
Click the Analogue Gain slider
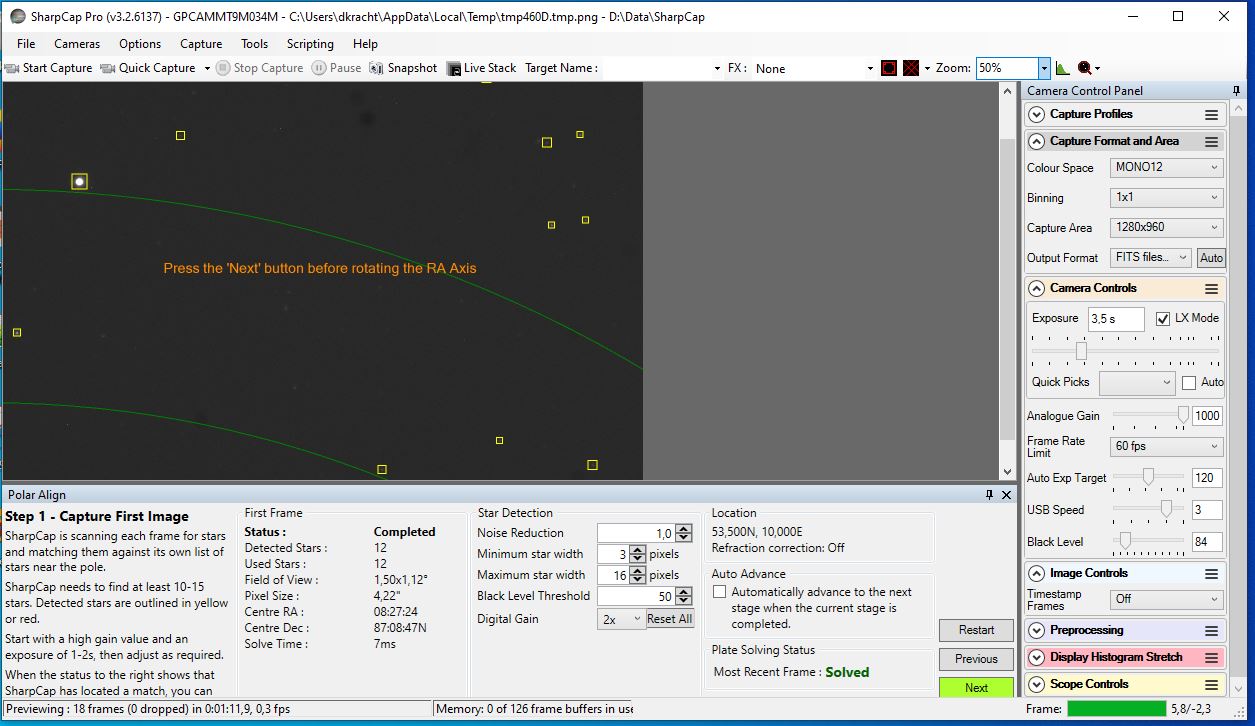point(1150,415)
